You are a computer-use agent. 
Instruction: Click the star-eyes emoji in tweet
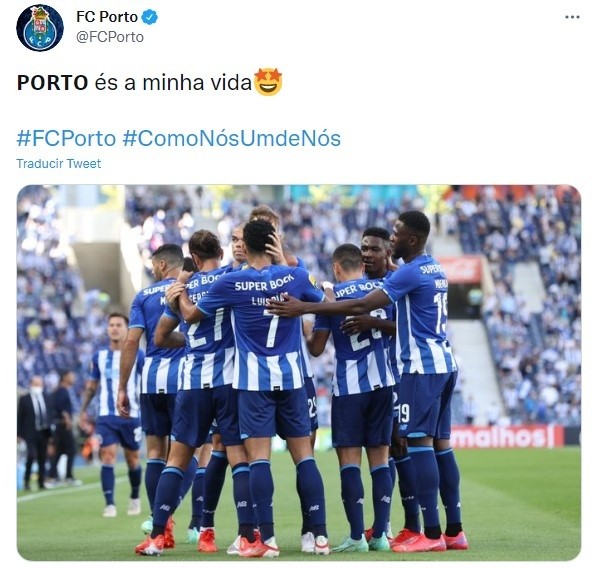[268, 82]
